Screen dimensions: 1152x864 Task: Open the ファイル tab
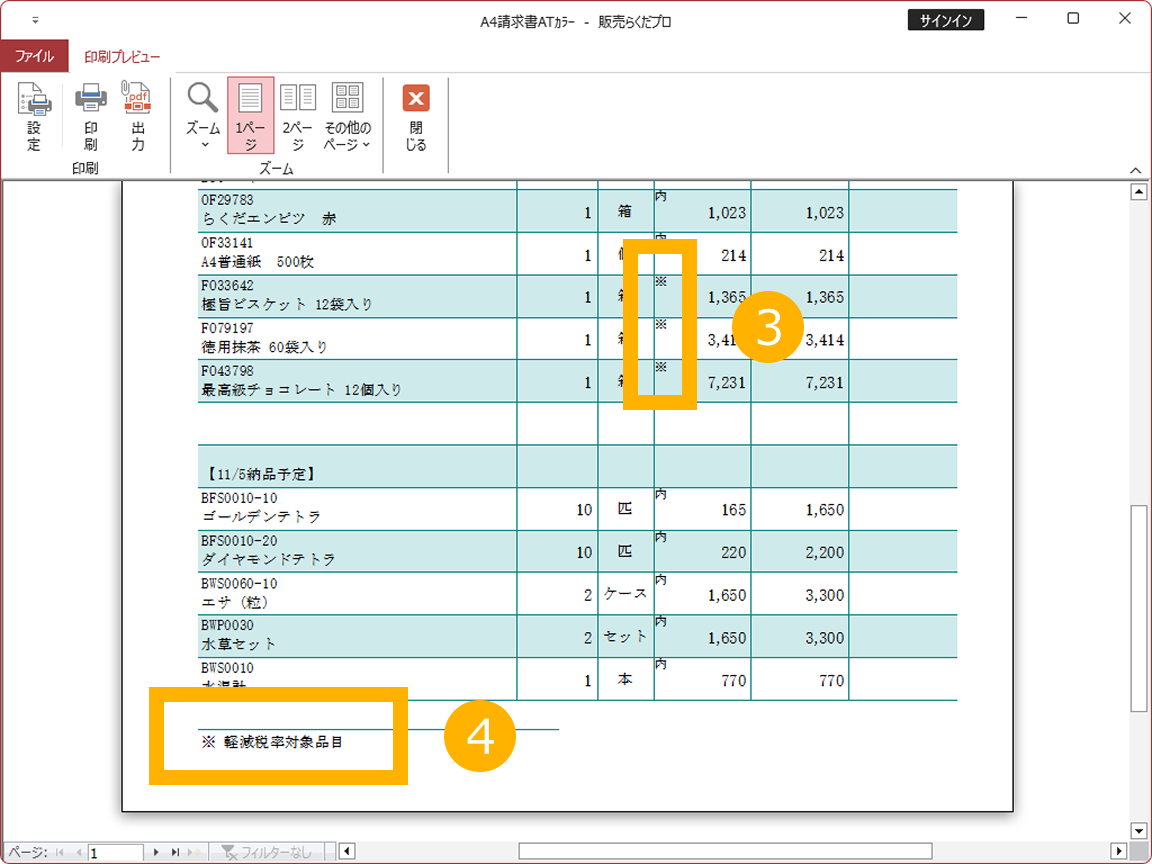[34, 57]
